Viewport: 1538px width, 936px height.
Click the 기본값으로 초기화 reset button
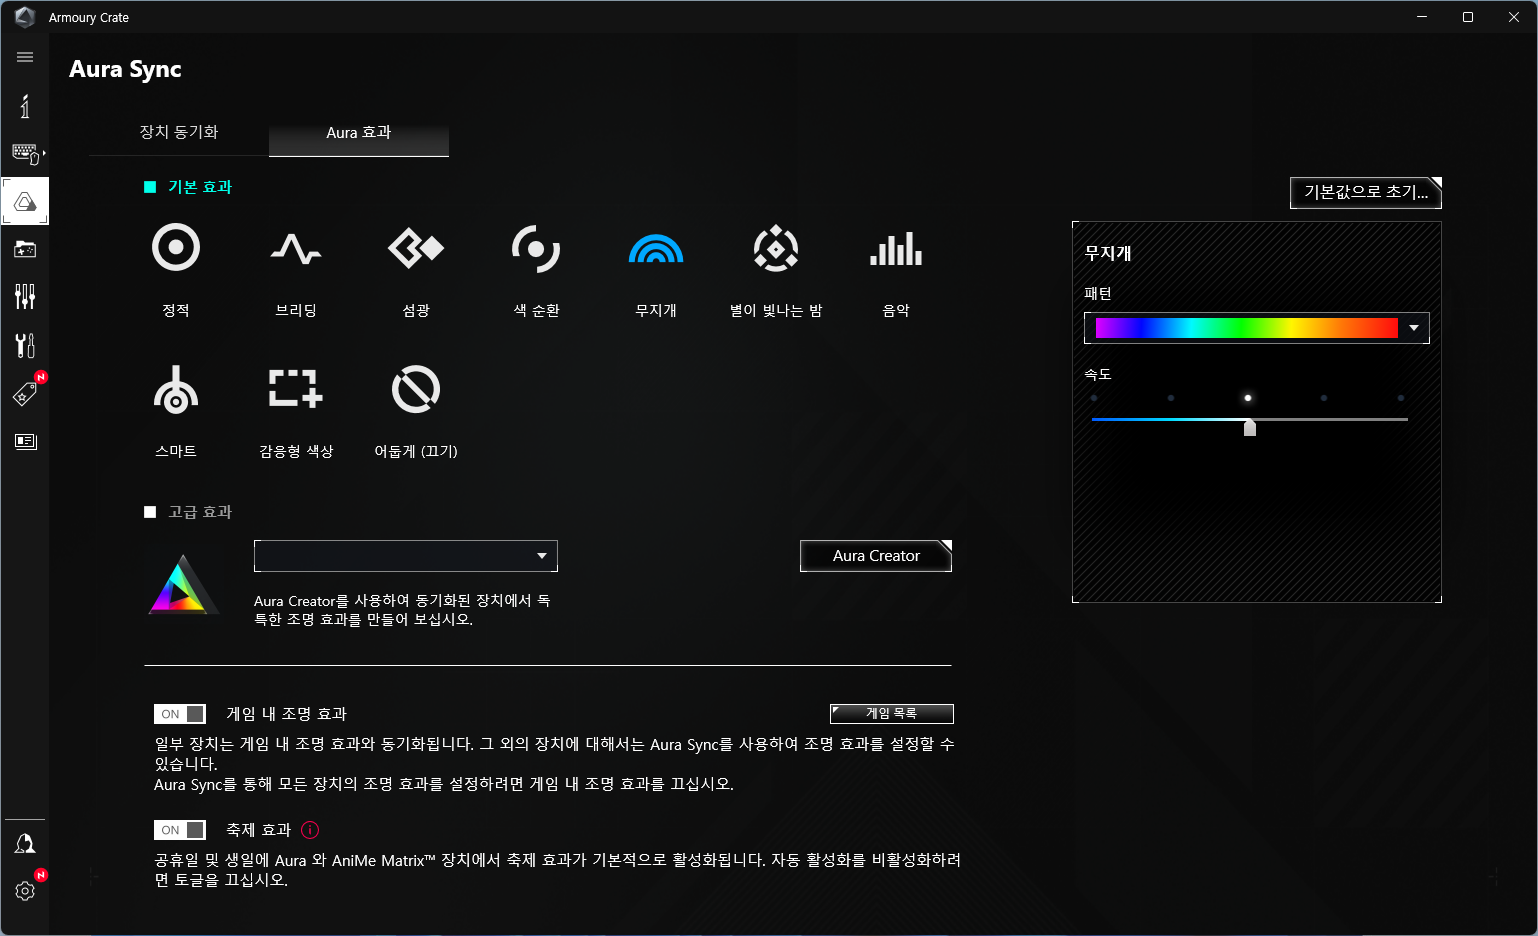(x=1366, y=192)
